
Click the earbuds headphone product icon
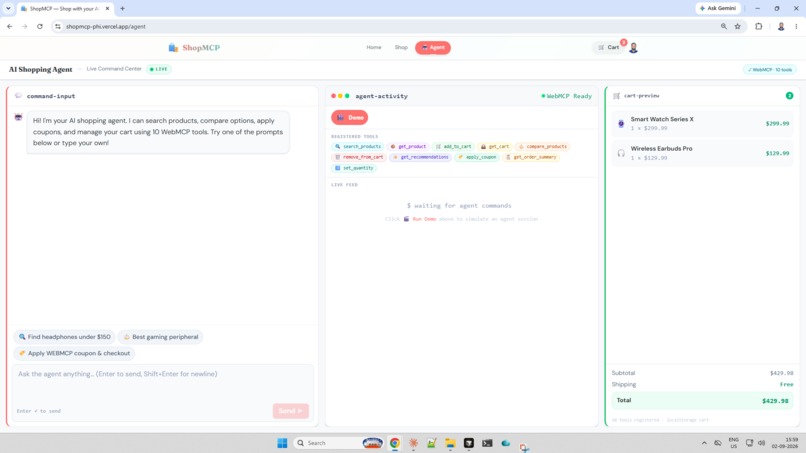pos(621,153)
